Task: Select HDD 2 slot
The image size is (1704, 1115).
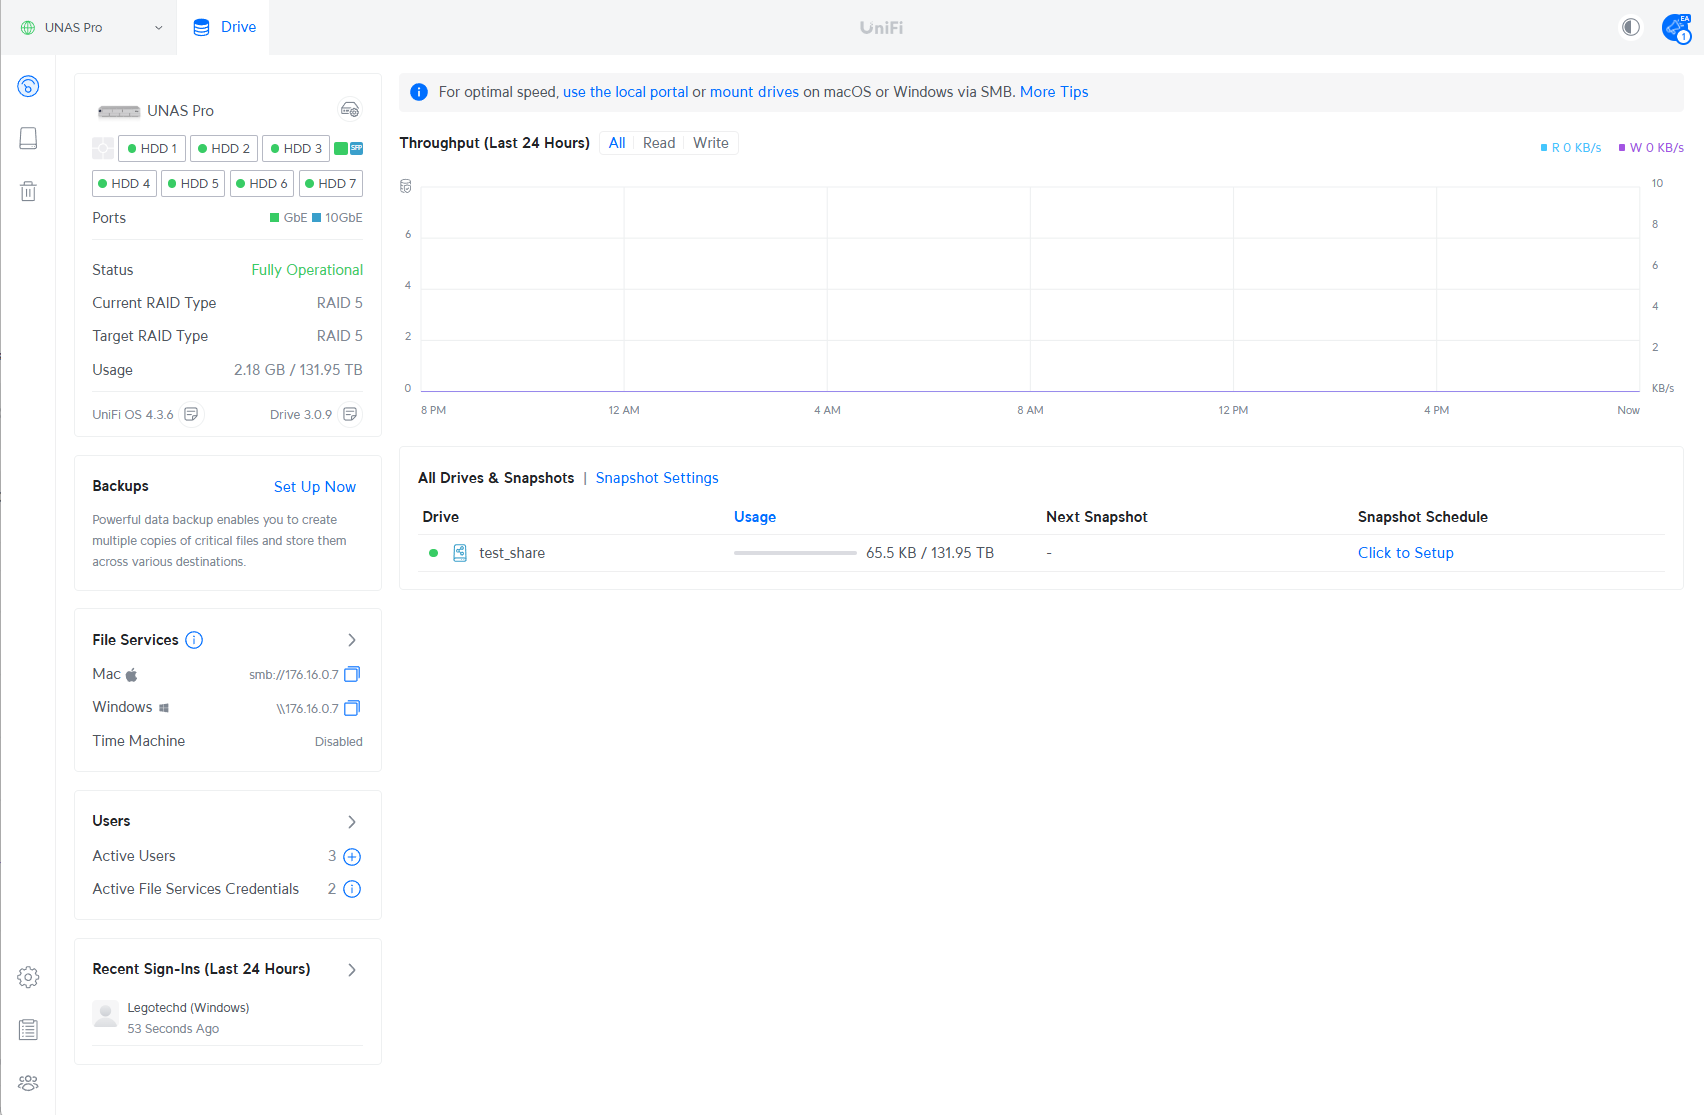Action: [224, 148]
